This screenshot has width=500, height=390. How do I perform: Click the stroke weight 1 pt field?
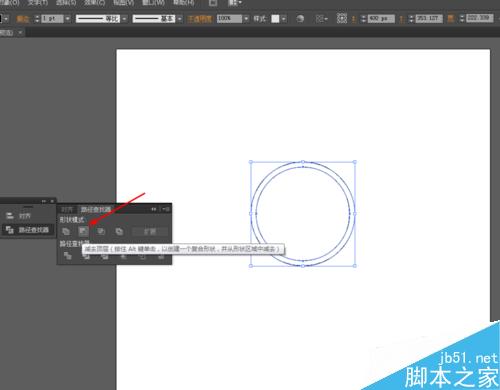(x=52, y=19)
